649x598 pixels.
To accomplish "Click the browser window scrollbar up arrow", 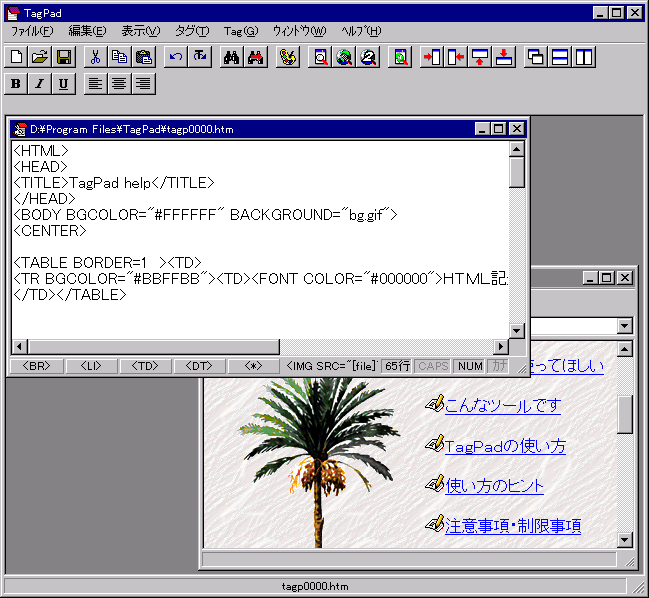I will tap(625, 349).
